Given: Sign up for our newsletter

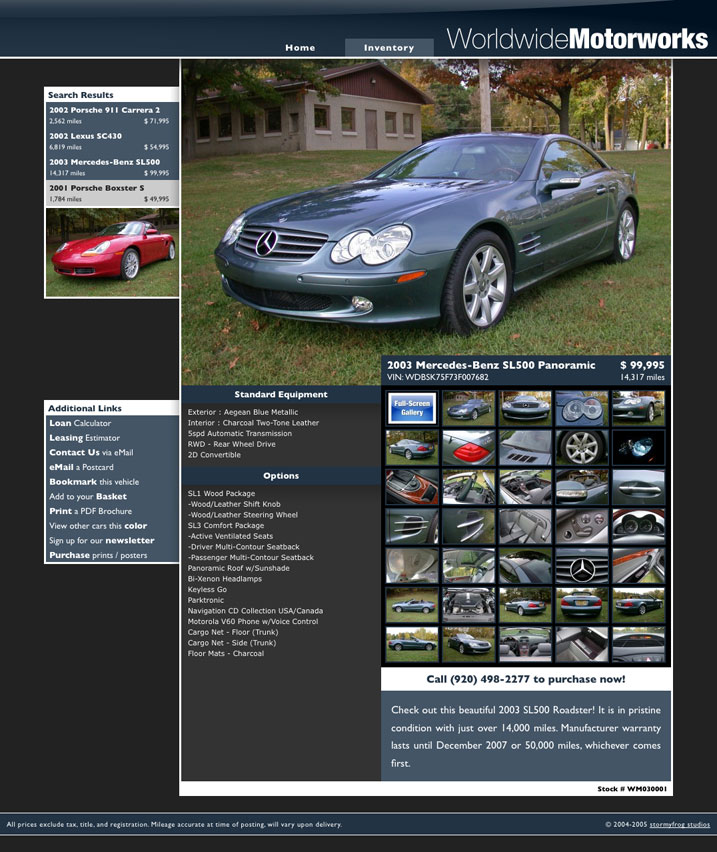Looking at the screenshot, I should point(102,541).
